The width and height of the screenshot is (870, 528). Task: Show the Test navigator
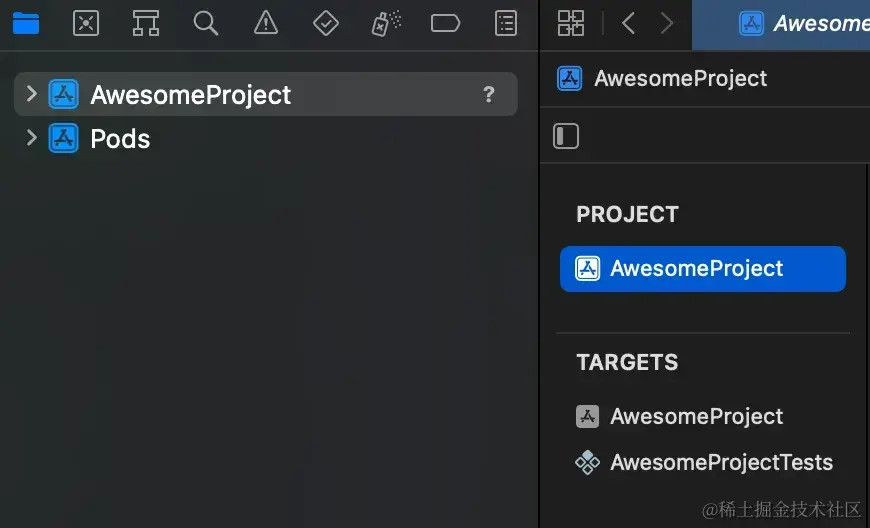tap(326, 23)
